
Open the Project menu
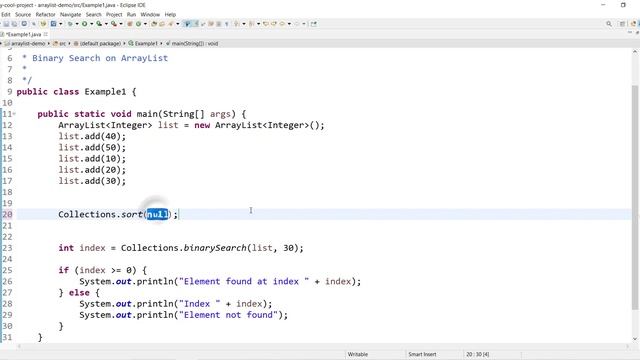click(x=114, y=14)
